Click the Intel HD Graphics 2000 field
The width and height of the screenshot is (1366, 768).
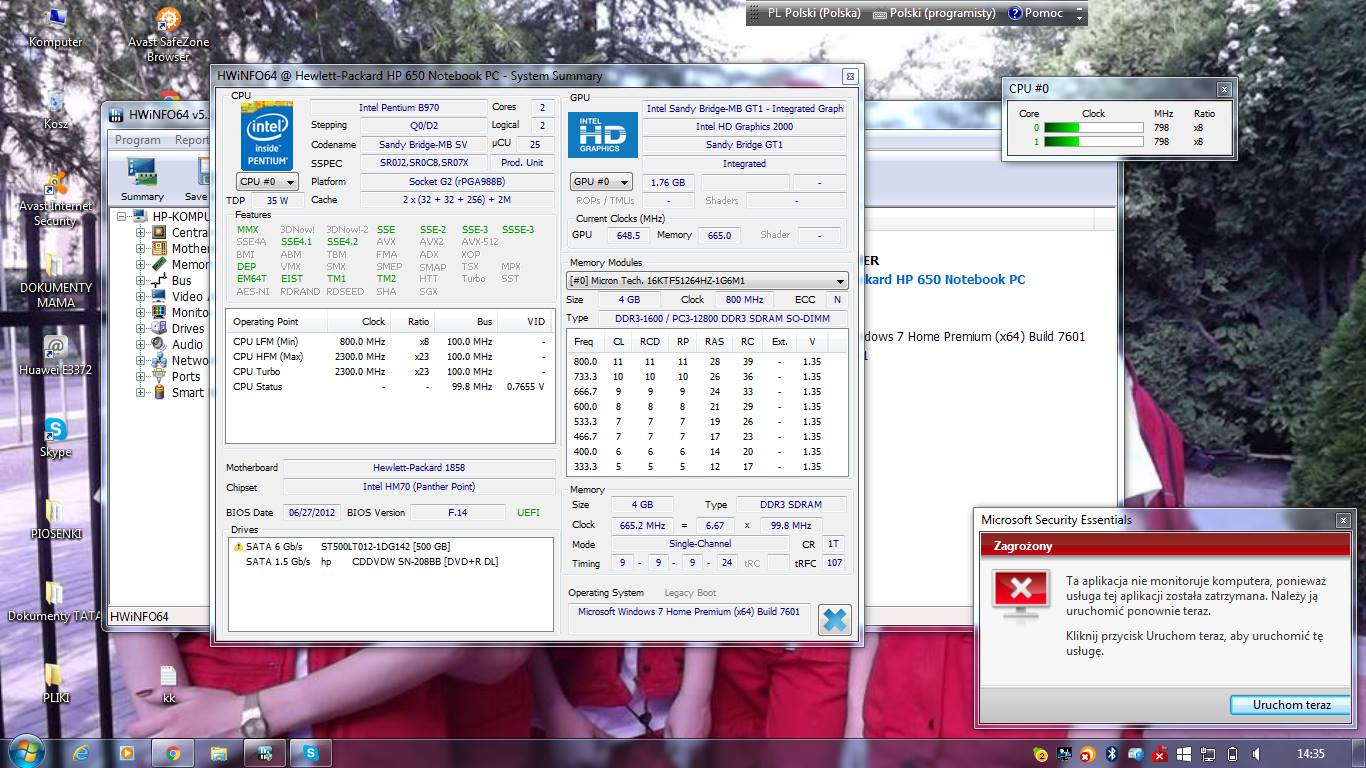(x=745, y=127)
